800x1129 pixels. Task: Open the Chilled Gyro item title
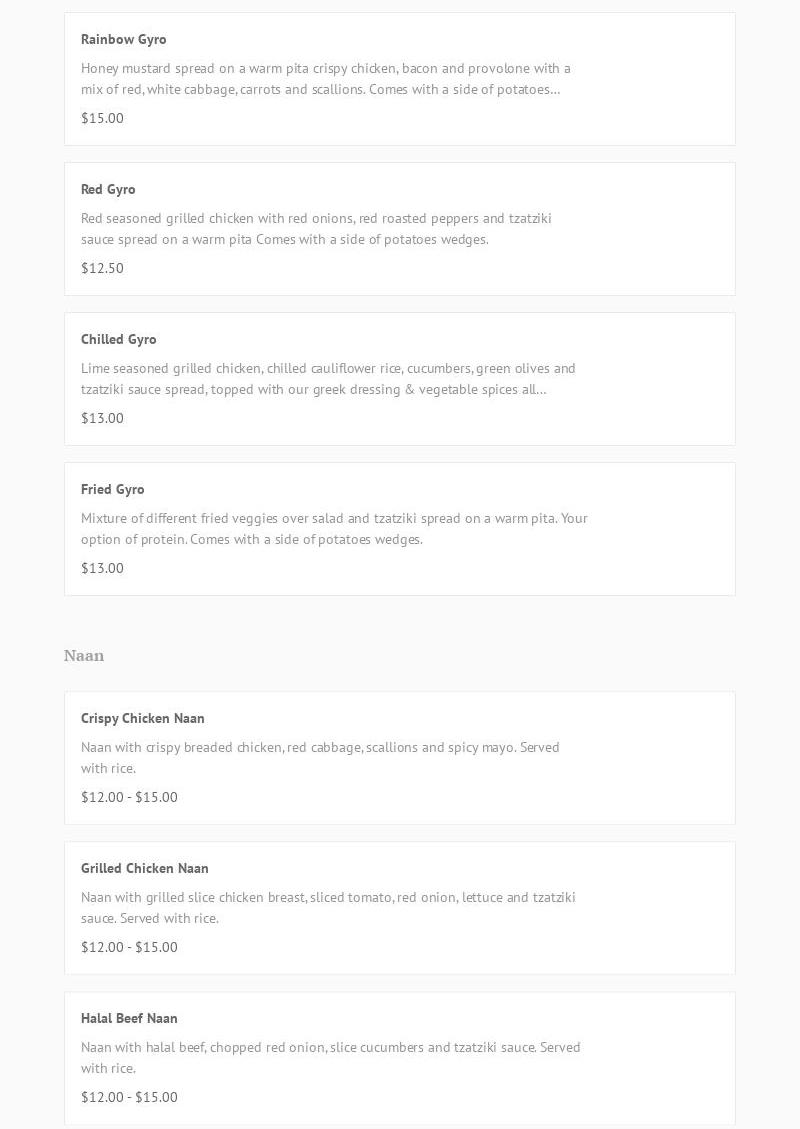click(x=119, y=339)
